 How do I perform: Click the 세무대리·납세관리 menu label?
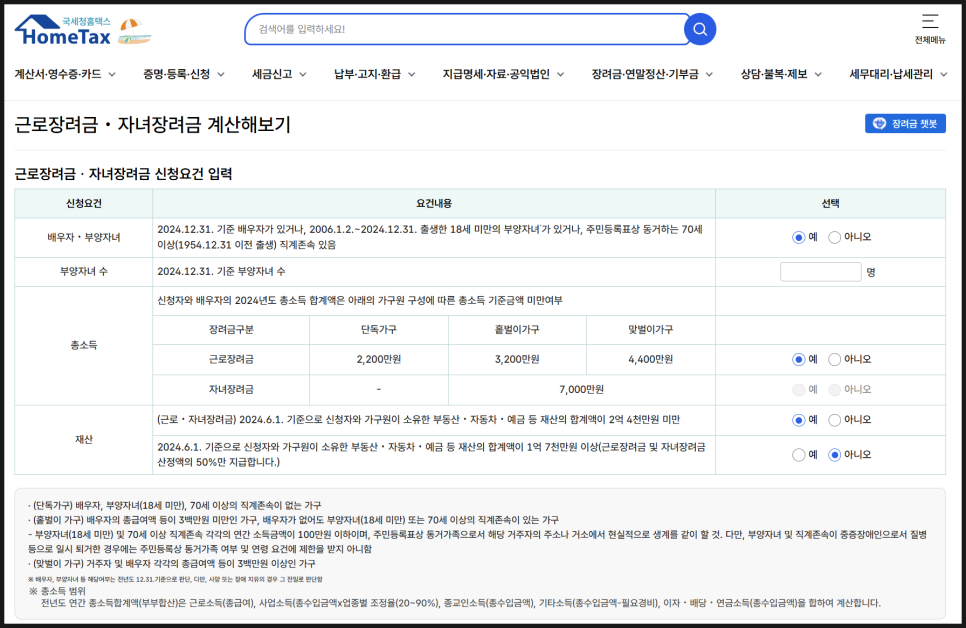click(x=891, y=74)
